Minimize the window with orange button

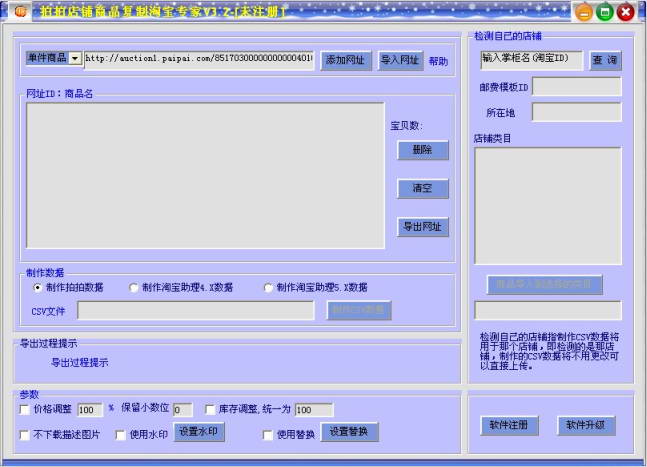pos(584,12)
